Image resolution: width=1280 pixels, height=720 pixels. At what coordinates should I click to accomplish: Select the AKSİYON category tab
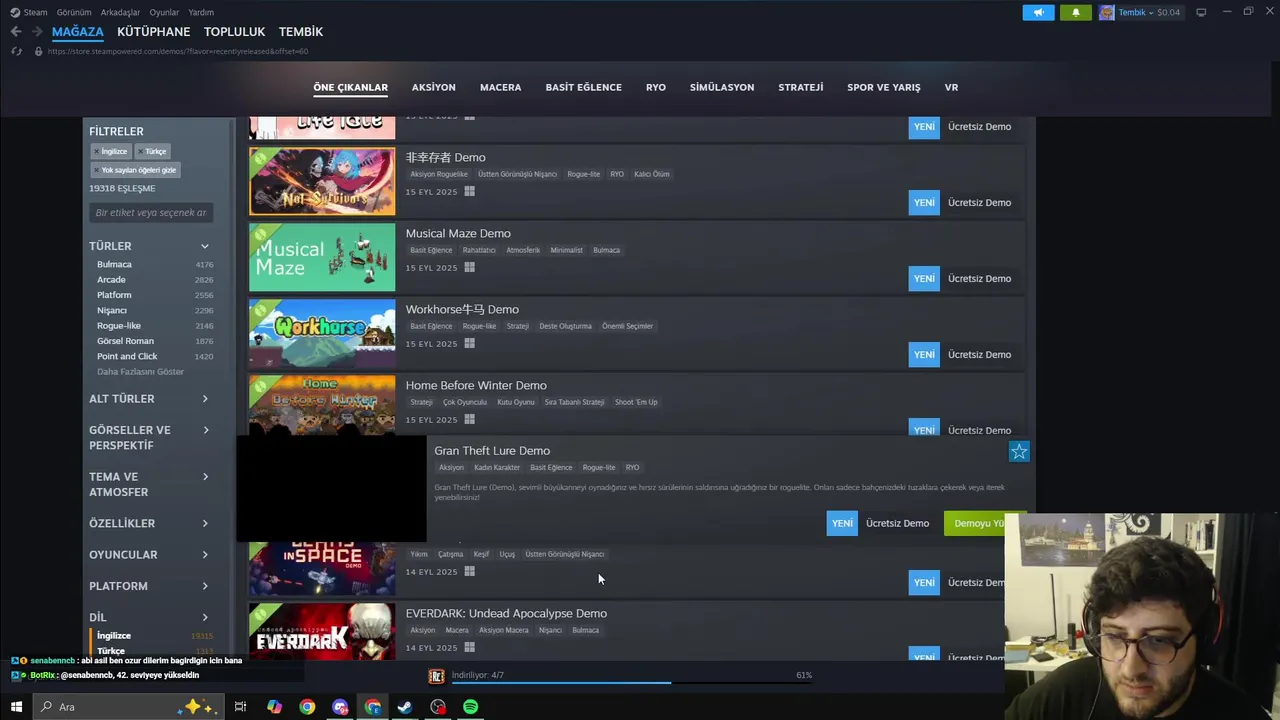pyautogui.click(x=434, y=88)
